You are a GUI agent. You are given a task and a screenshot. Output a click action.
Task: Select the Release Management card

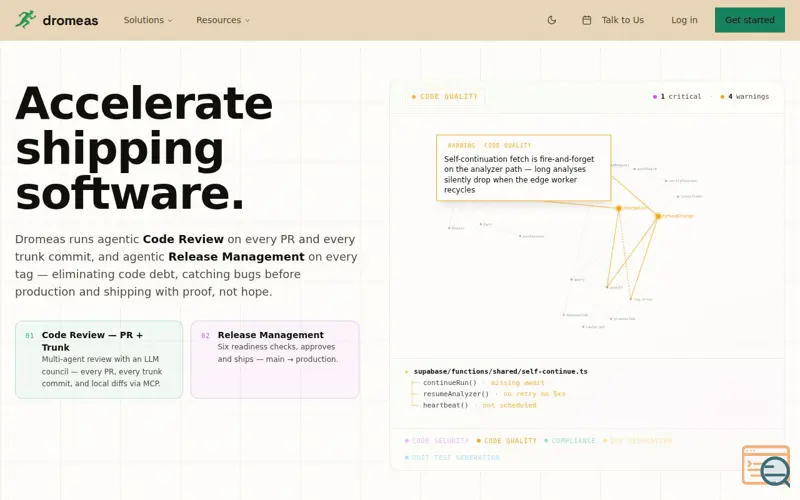click(274, 360)
